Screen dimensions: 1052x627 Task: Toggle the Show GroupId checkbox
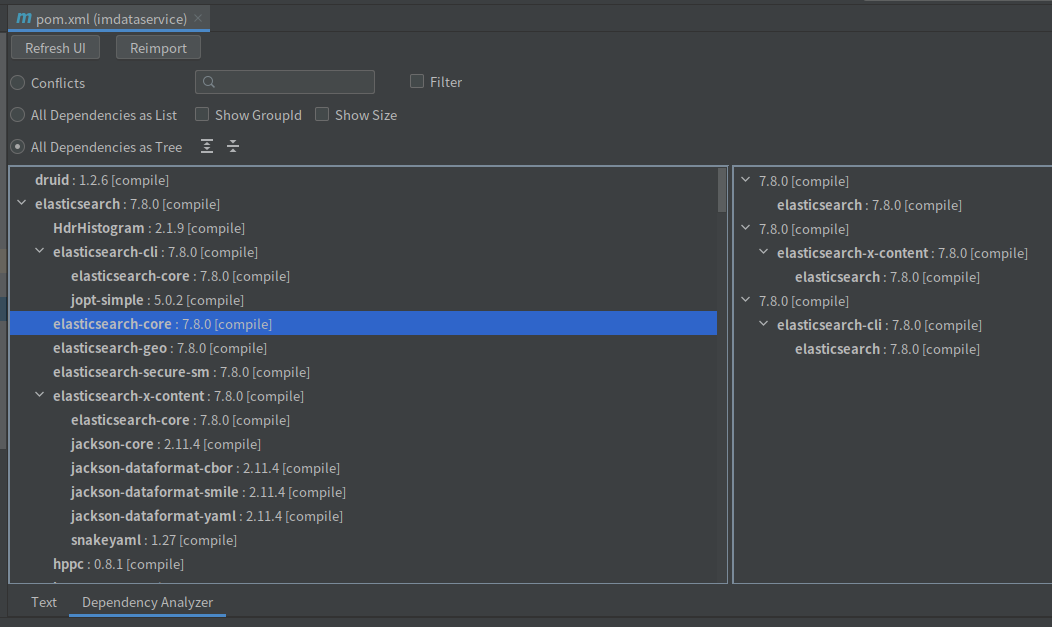tap(202, 114)
